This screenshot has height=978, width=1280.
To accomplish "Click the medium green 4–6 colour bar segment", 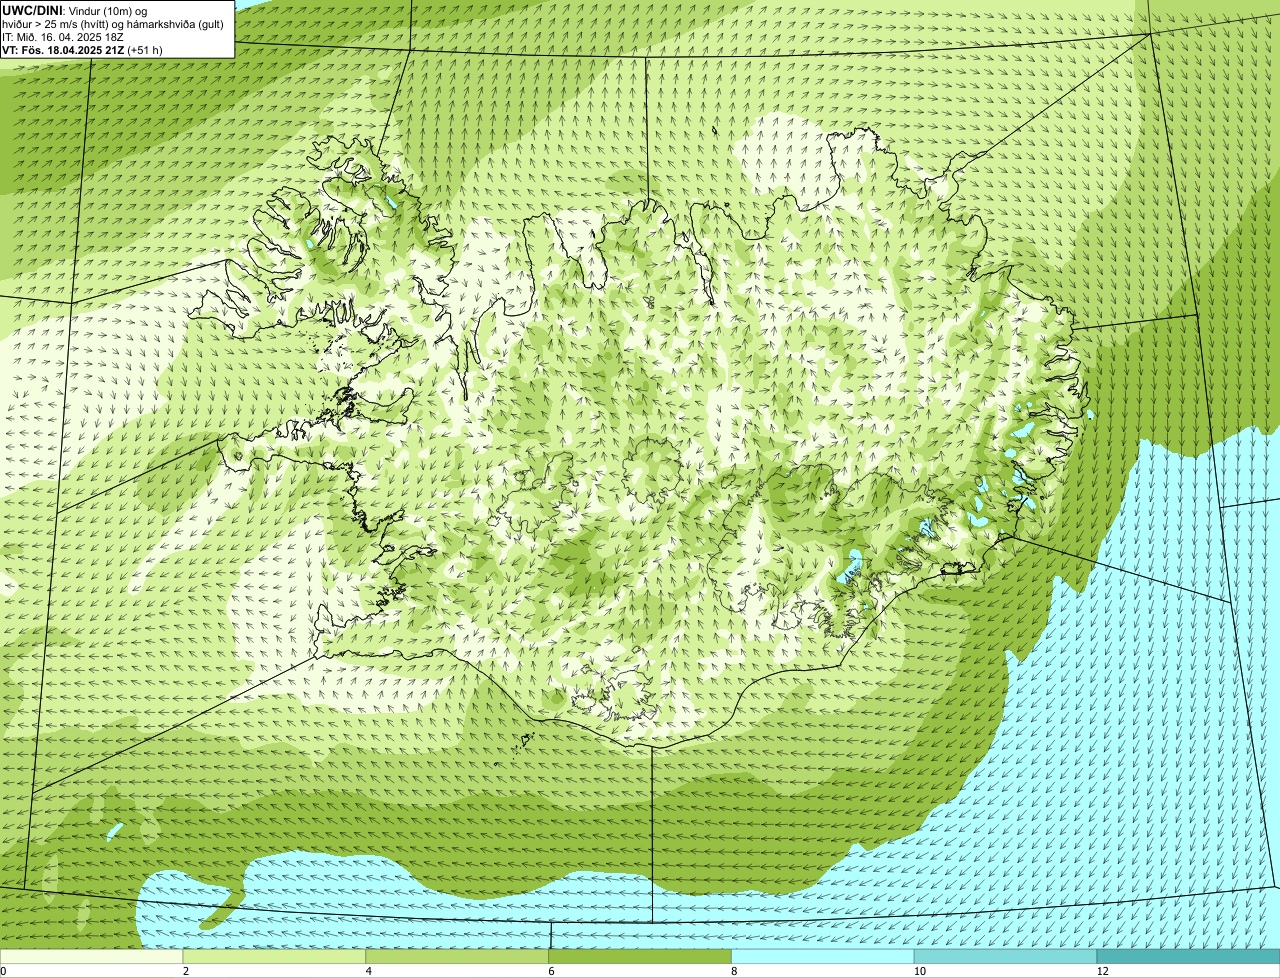I will pos(458,957).
